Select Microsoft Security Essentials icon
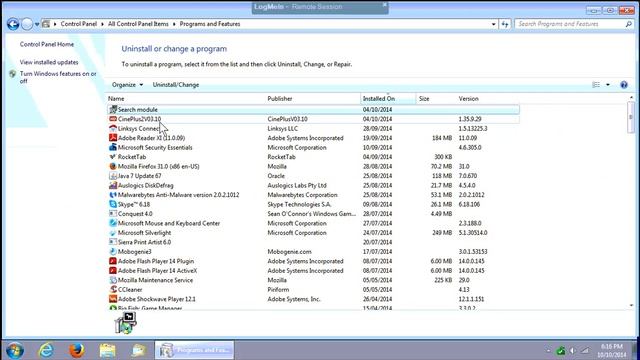This screenshot has width=640, height=360. click(x=113, y=147)
